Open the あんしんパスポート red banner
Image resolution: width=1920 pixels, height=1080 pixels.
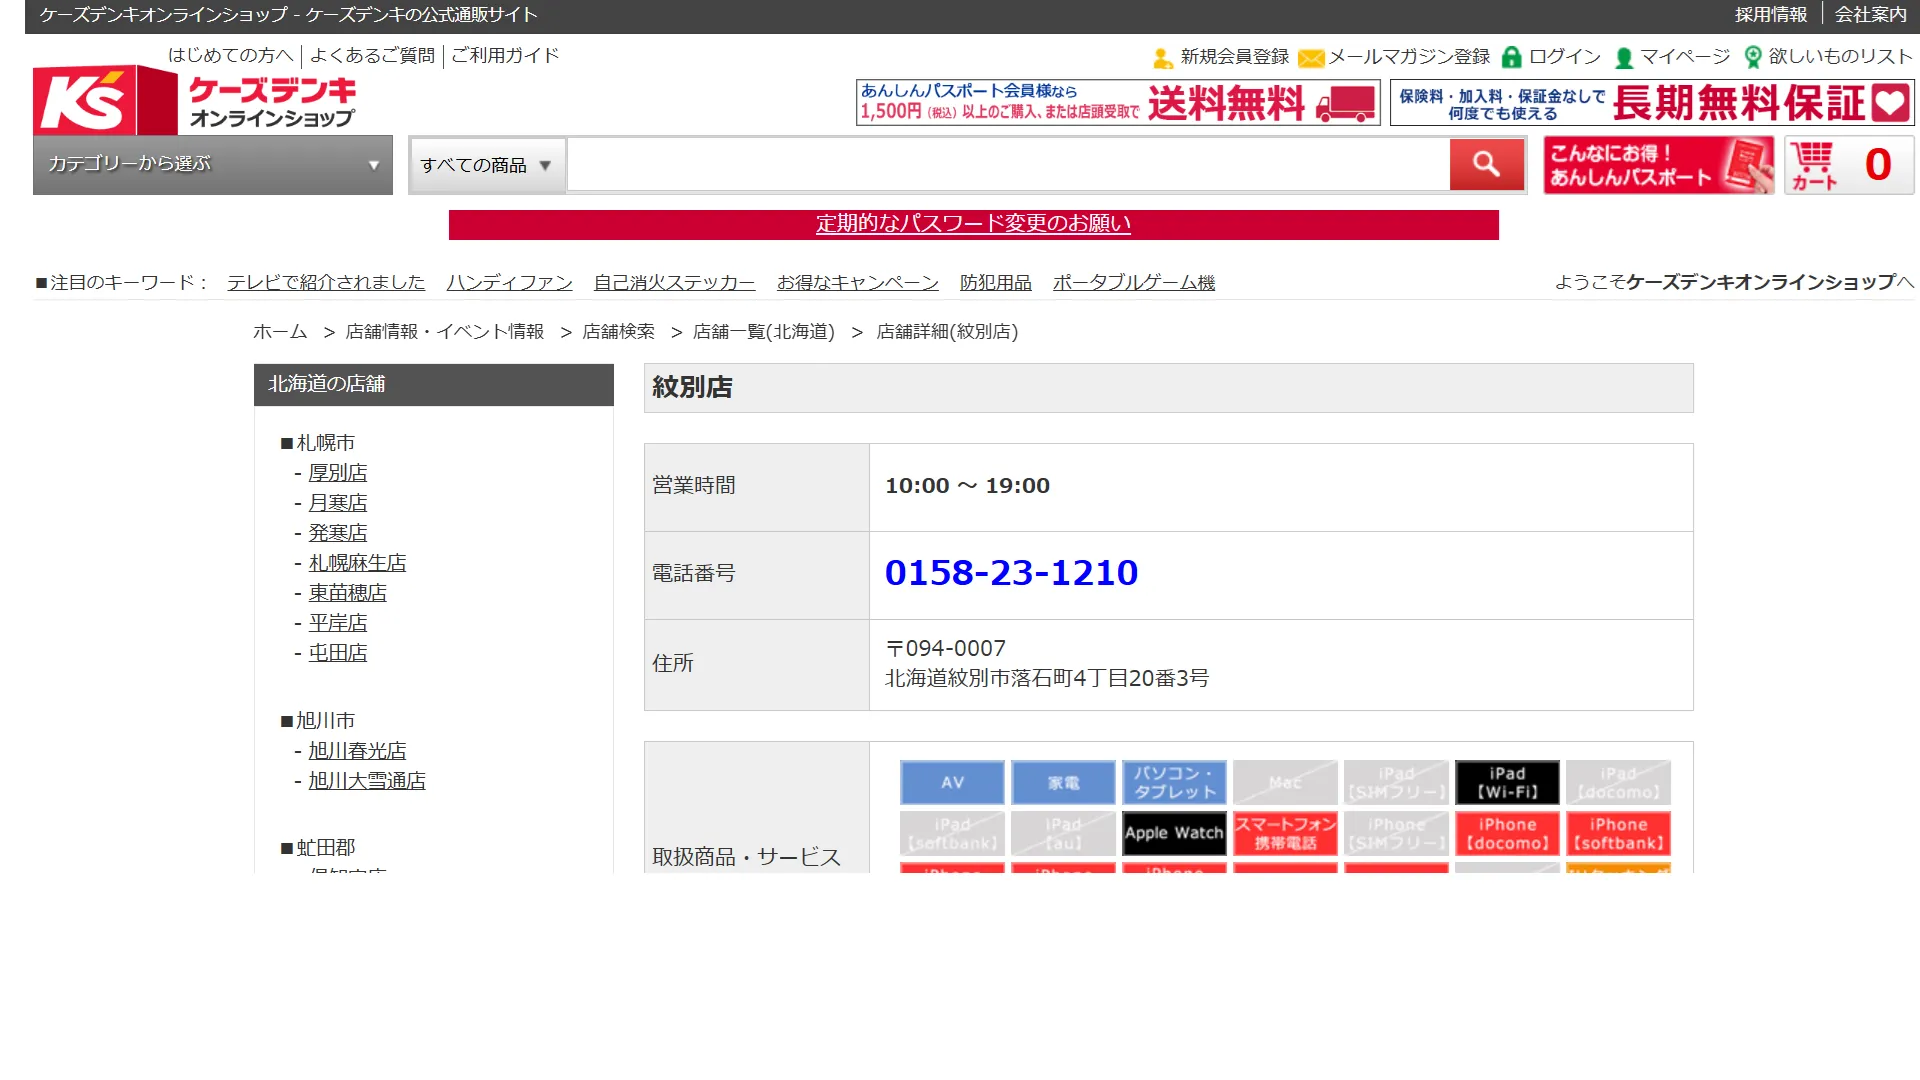(1659, 165)
